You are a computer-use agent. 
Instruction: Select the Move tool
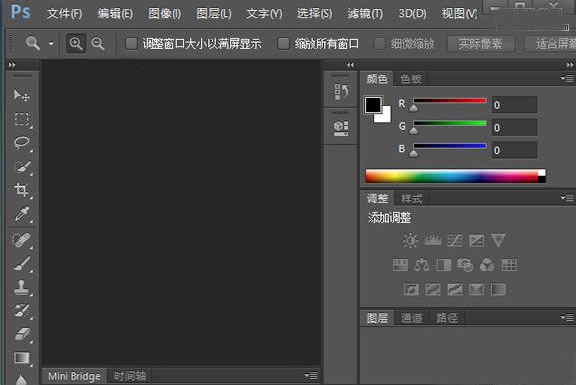tap(22, 96)
